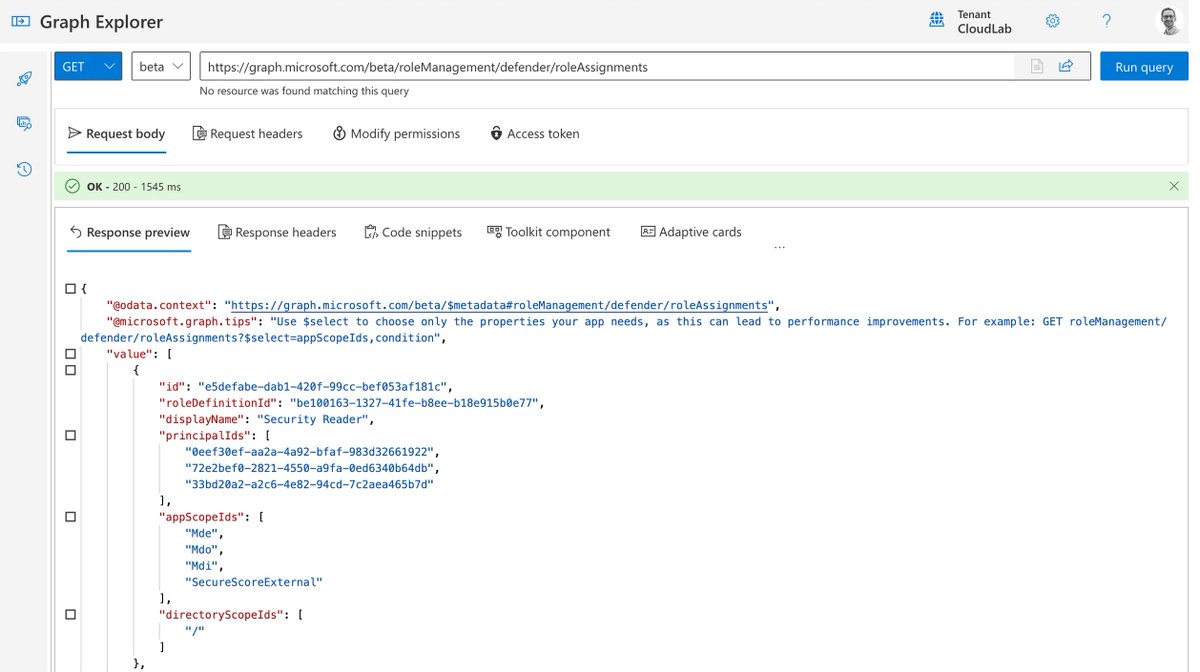
Task: Click the CloudLab tenant name
Action: click(x=984, y=29)
